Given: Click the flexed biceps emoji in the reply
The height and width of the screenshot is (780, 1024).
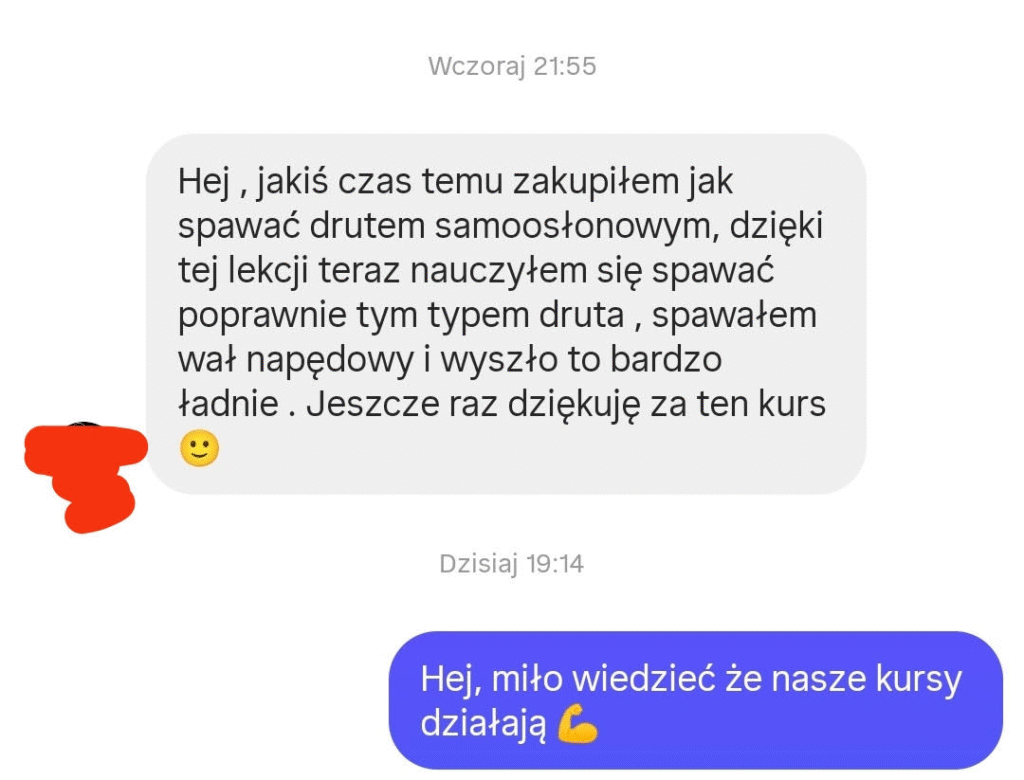Looking at the screenshot, I should 578,724.
